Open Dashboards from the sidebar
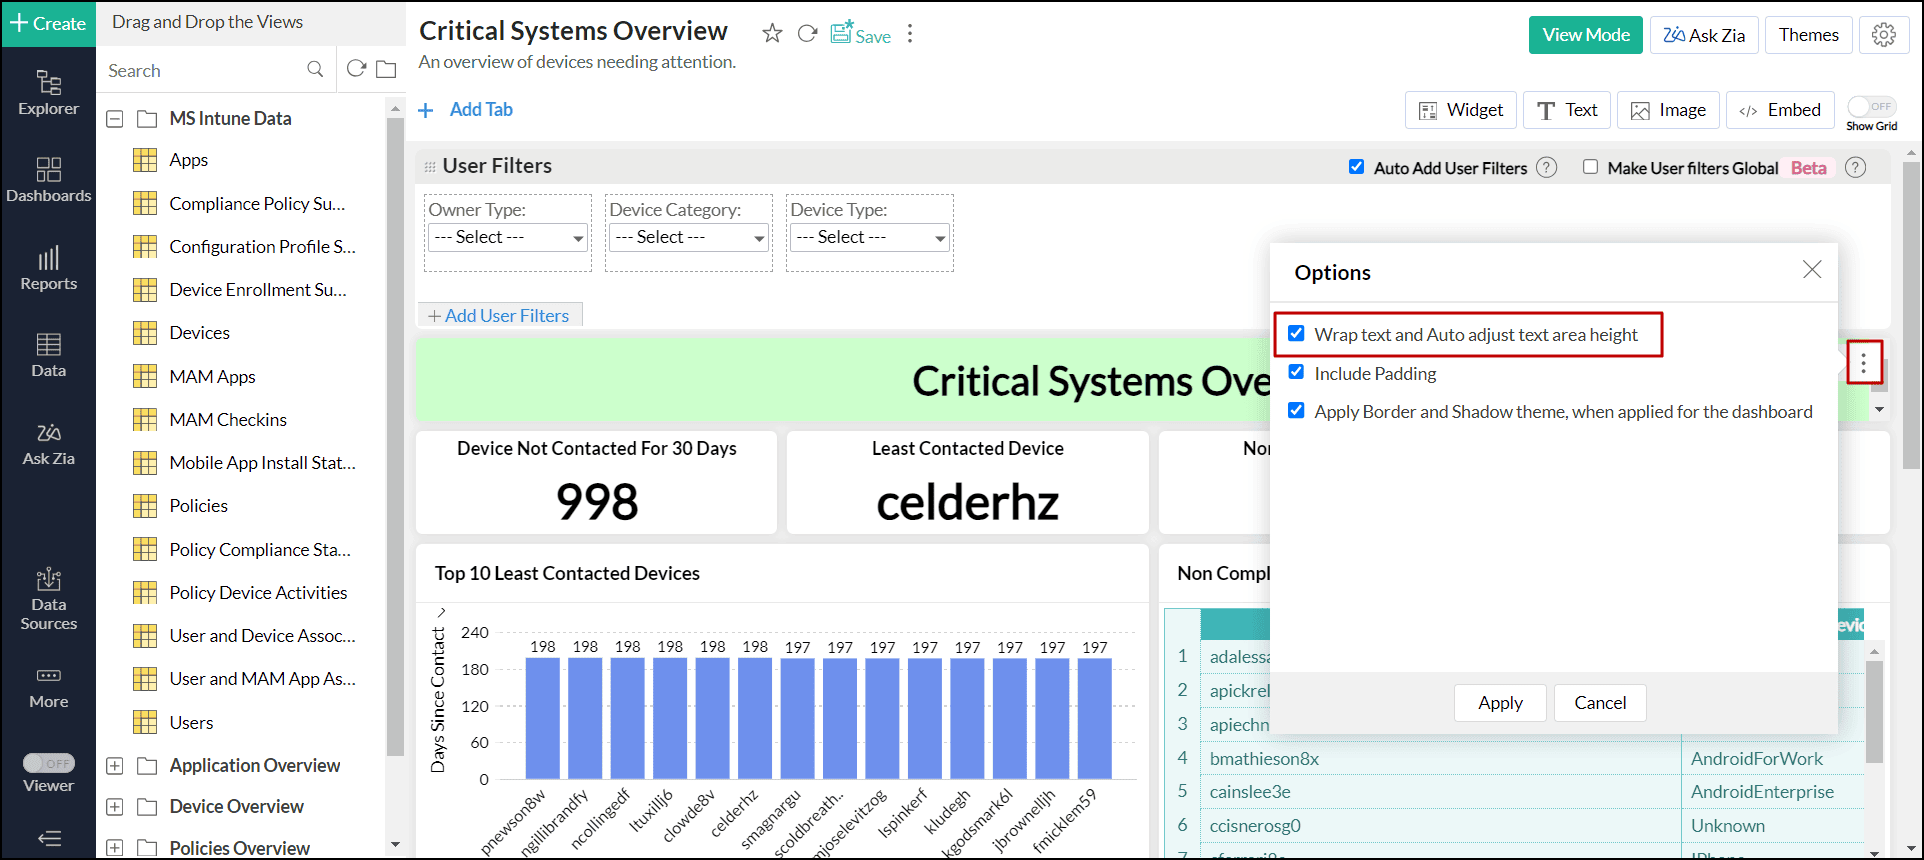 48,180
